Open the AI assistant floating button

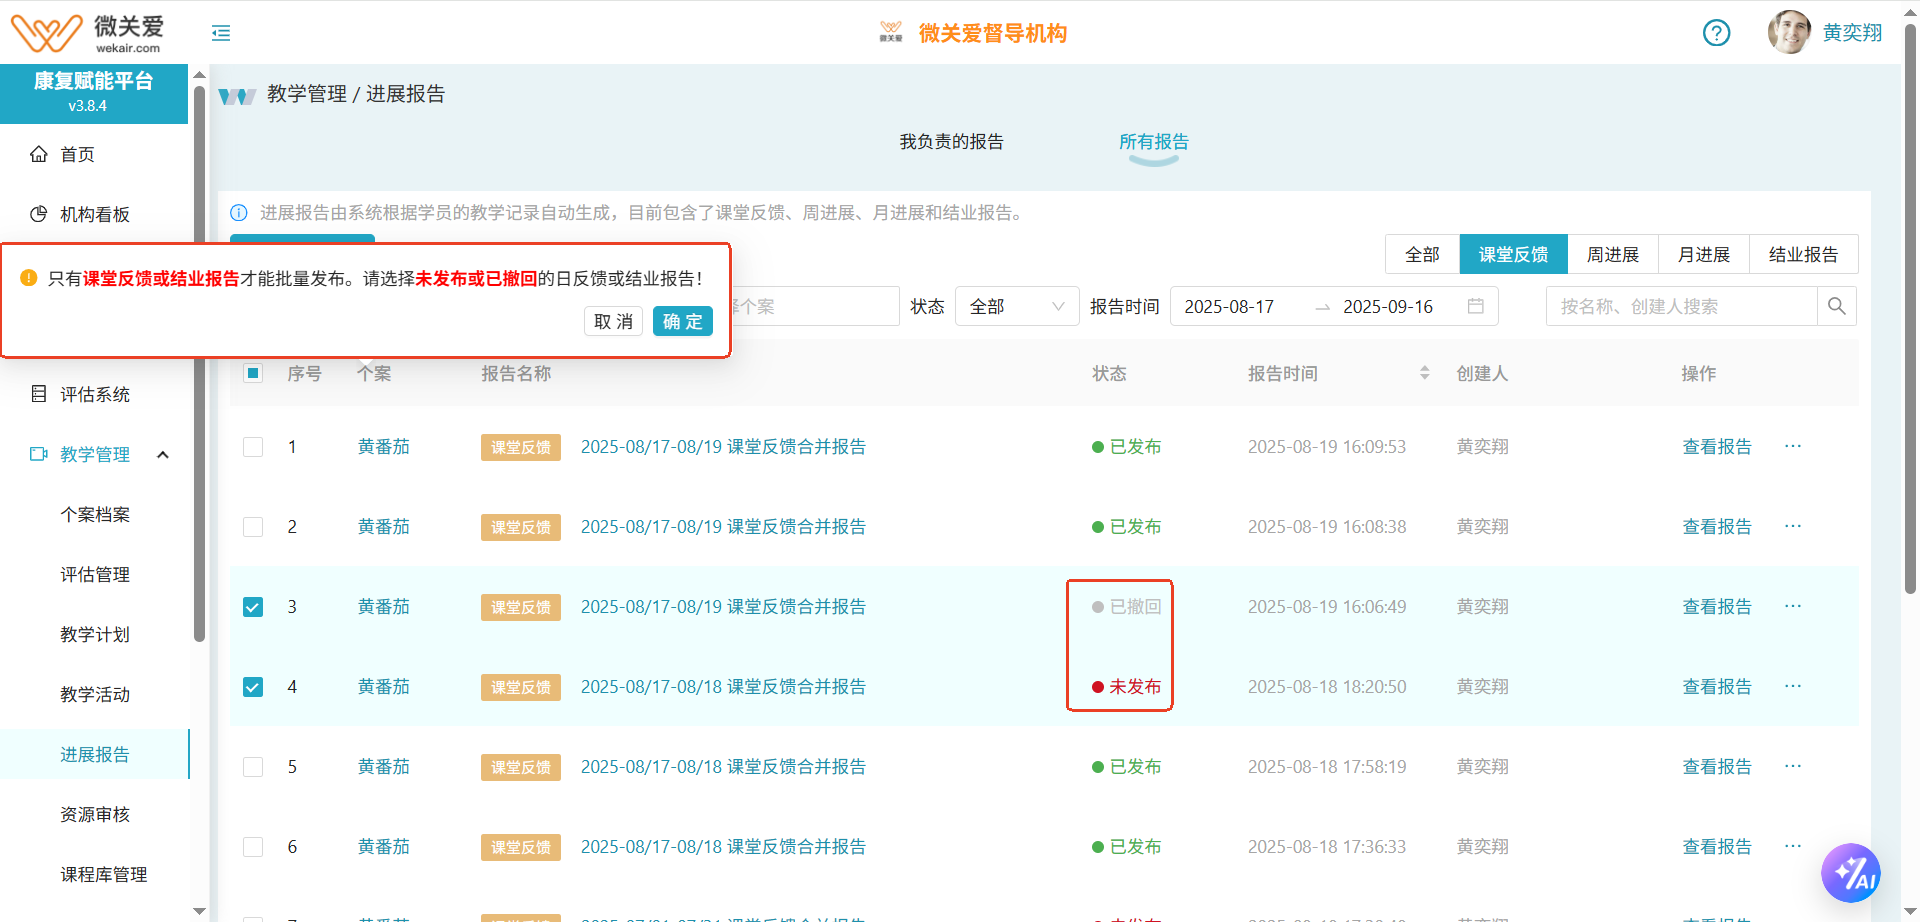(1850, 873)
